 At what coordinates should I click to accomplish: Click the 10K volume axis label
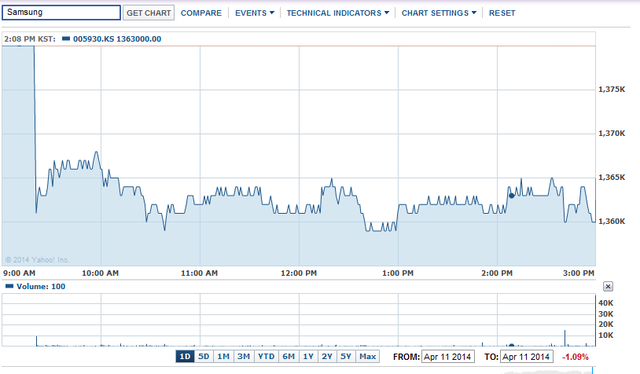point(606,335)
